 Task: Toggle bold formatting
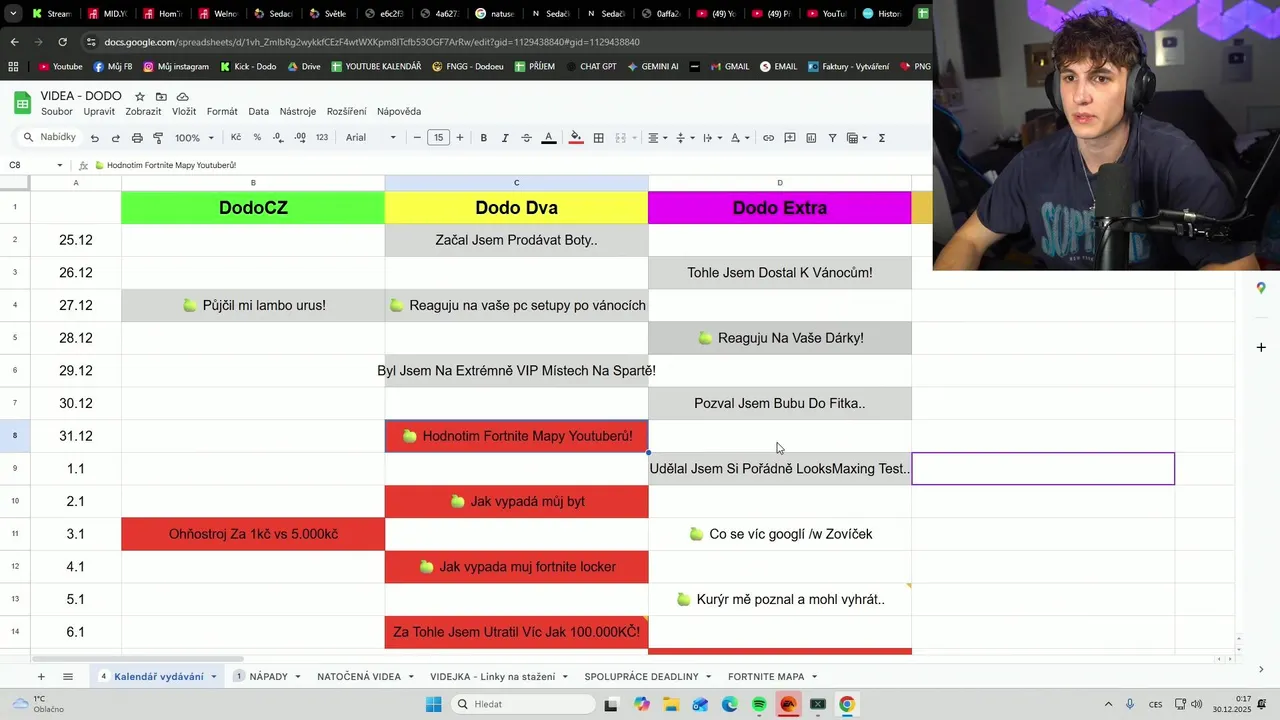point(483,138)
